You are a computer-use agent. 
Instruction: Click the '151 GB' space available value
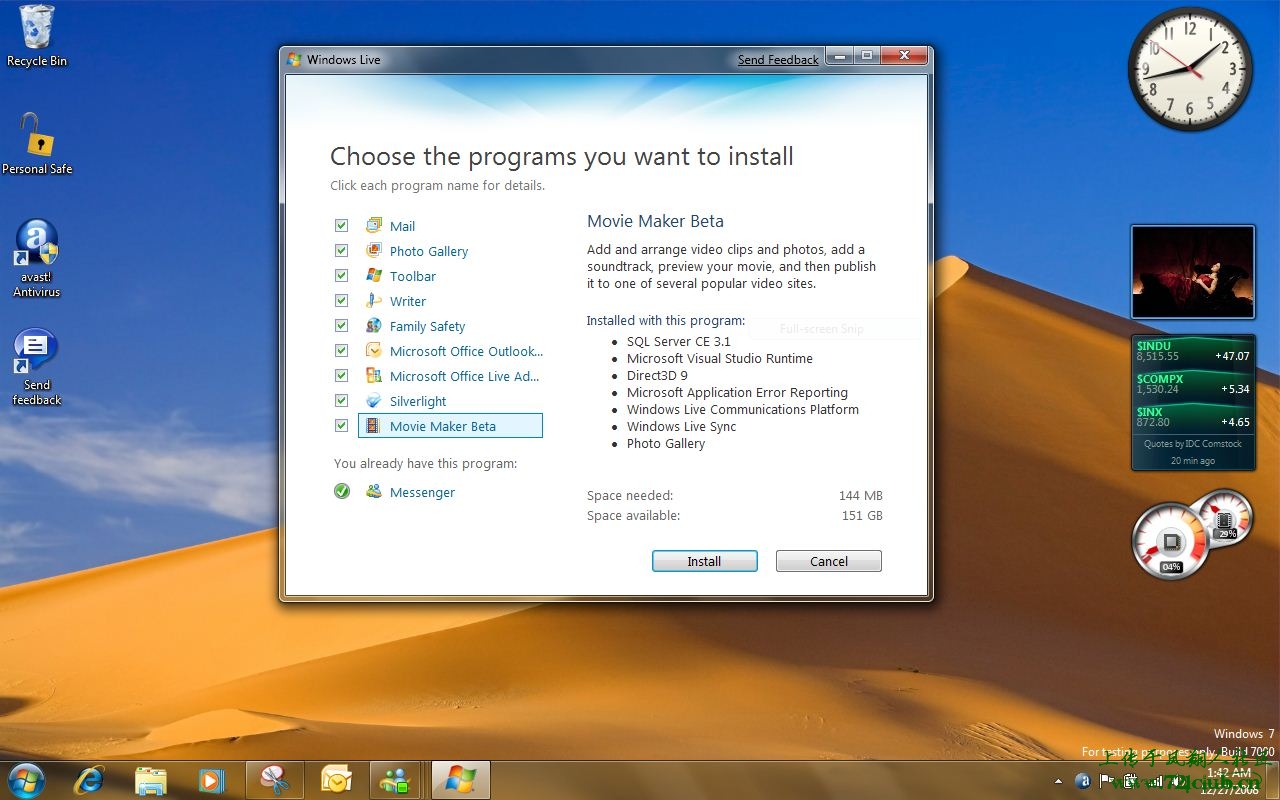862,515
